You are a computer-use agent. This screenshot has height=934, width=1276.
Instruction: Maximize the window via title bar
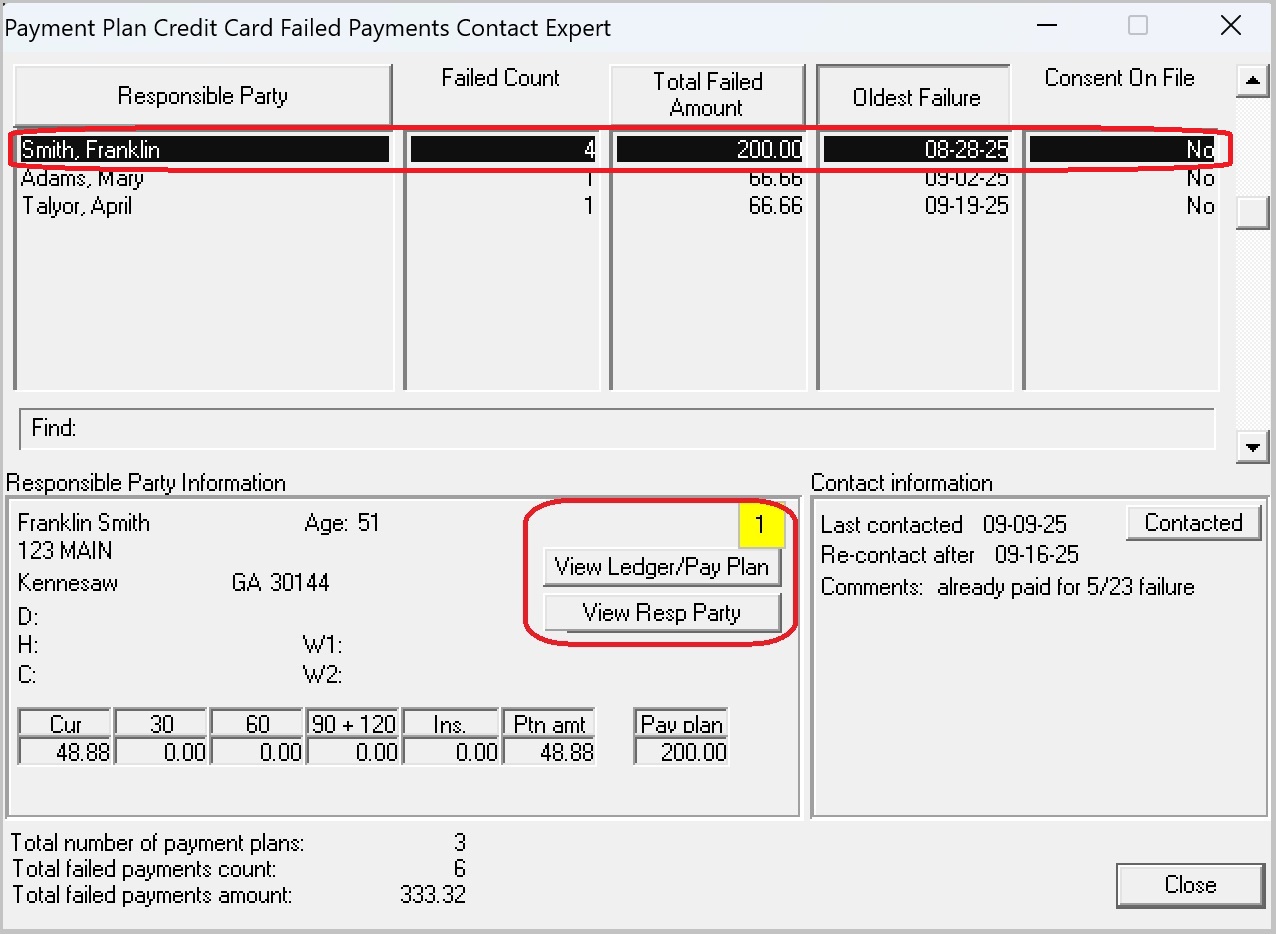pyautogui.click(x=1137, y=26)
